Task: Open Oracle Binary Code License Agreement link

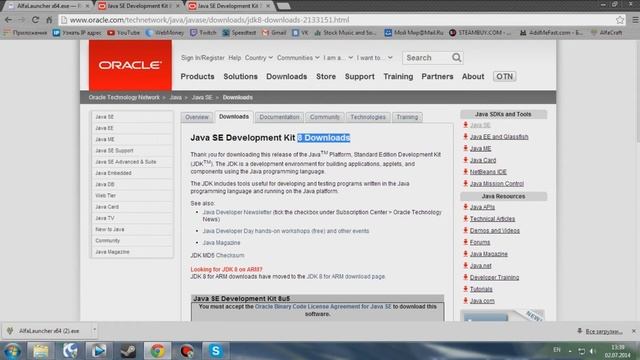Action: (x=323, y=306)
